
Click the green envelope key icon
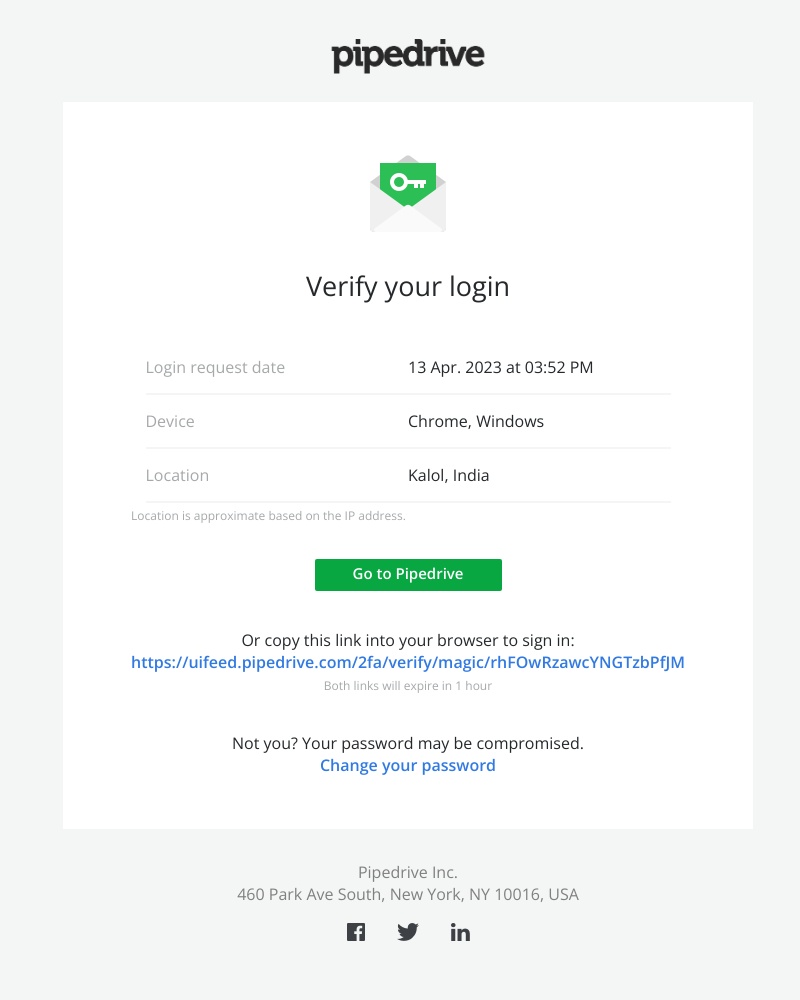click(407, 193)
